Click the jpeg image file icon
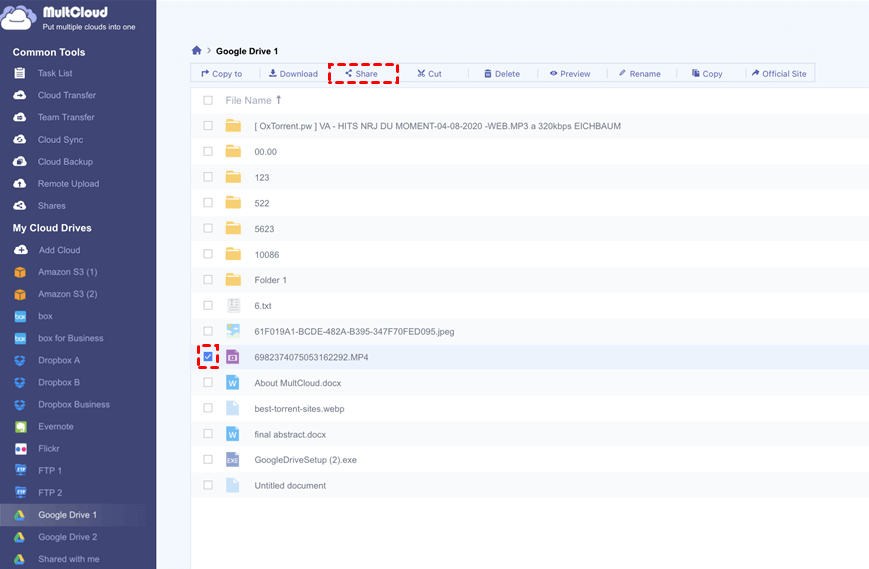 (x=233, y=331)
